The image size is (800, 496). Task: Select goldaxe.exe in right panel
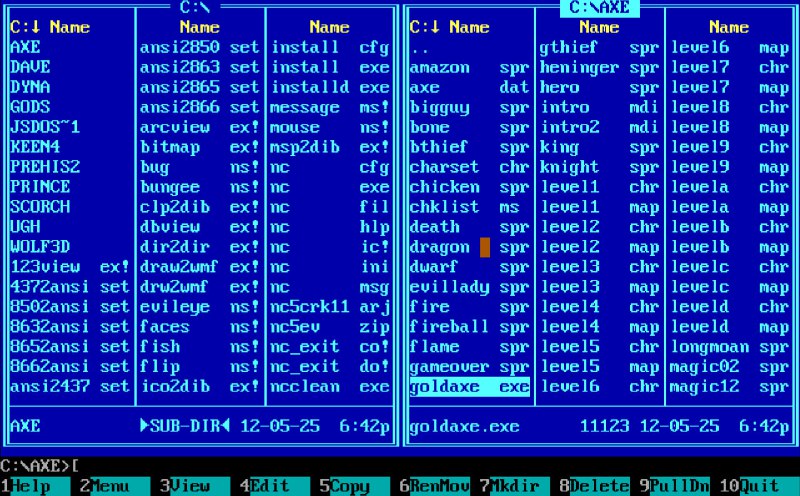pyautogui.click(x=469, y=387)
